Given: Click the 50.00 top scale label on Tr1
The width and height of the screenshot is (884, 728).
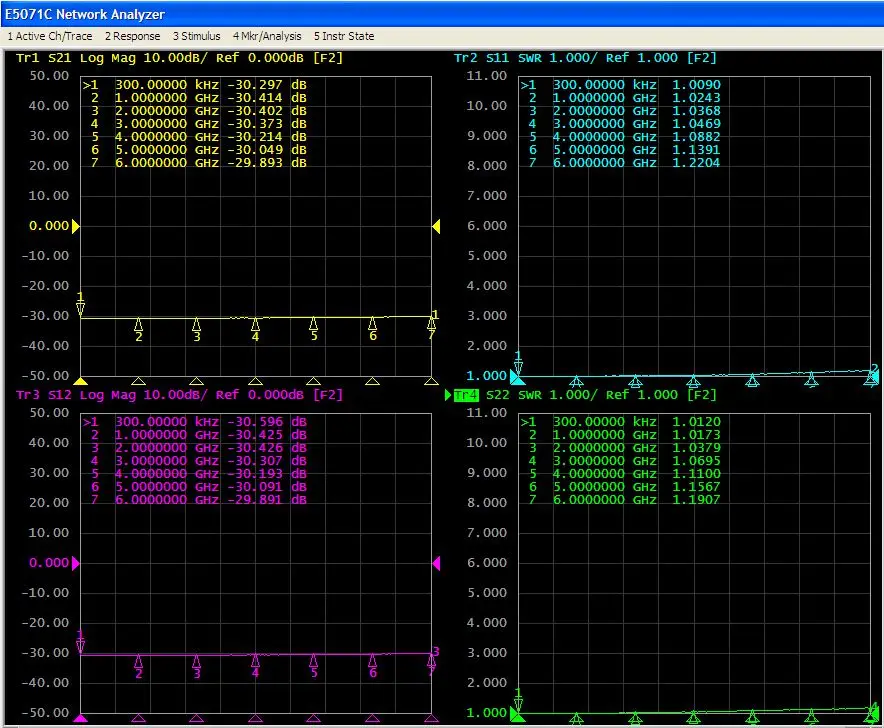Looking at the screenshot, I should pyautogui.click(x=49, y=76).
